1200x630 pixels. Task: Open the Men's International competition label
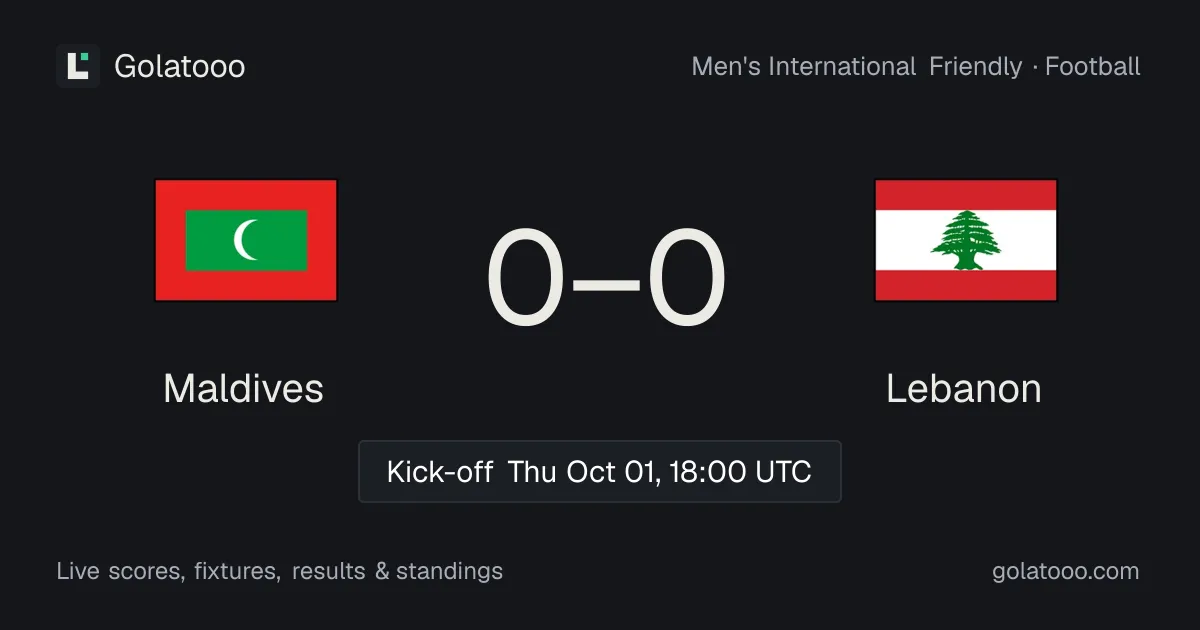pos(804,67)
